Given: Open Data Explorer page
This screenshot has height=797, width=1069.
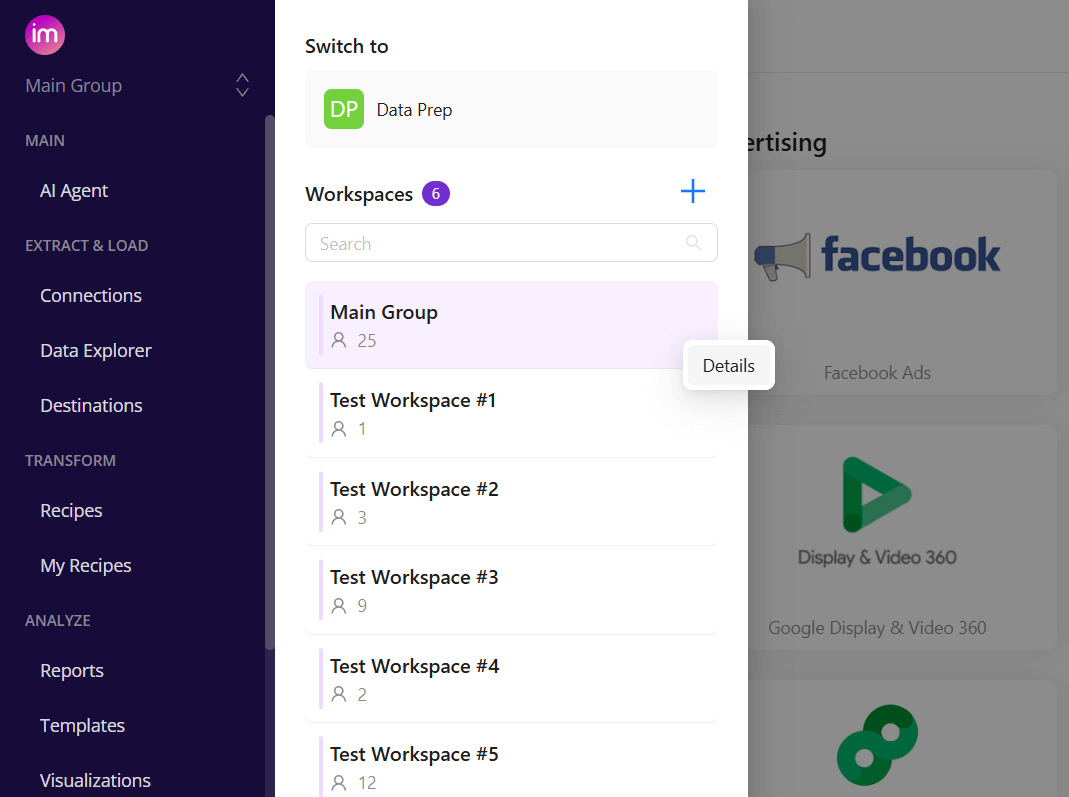Looking at the screenshot, I should (x=96, y=351).
